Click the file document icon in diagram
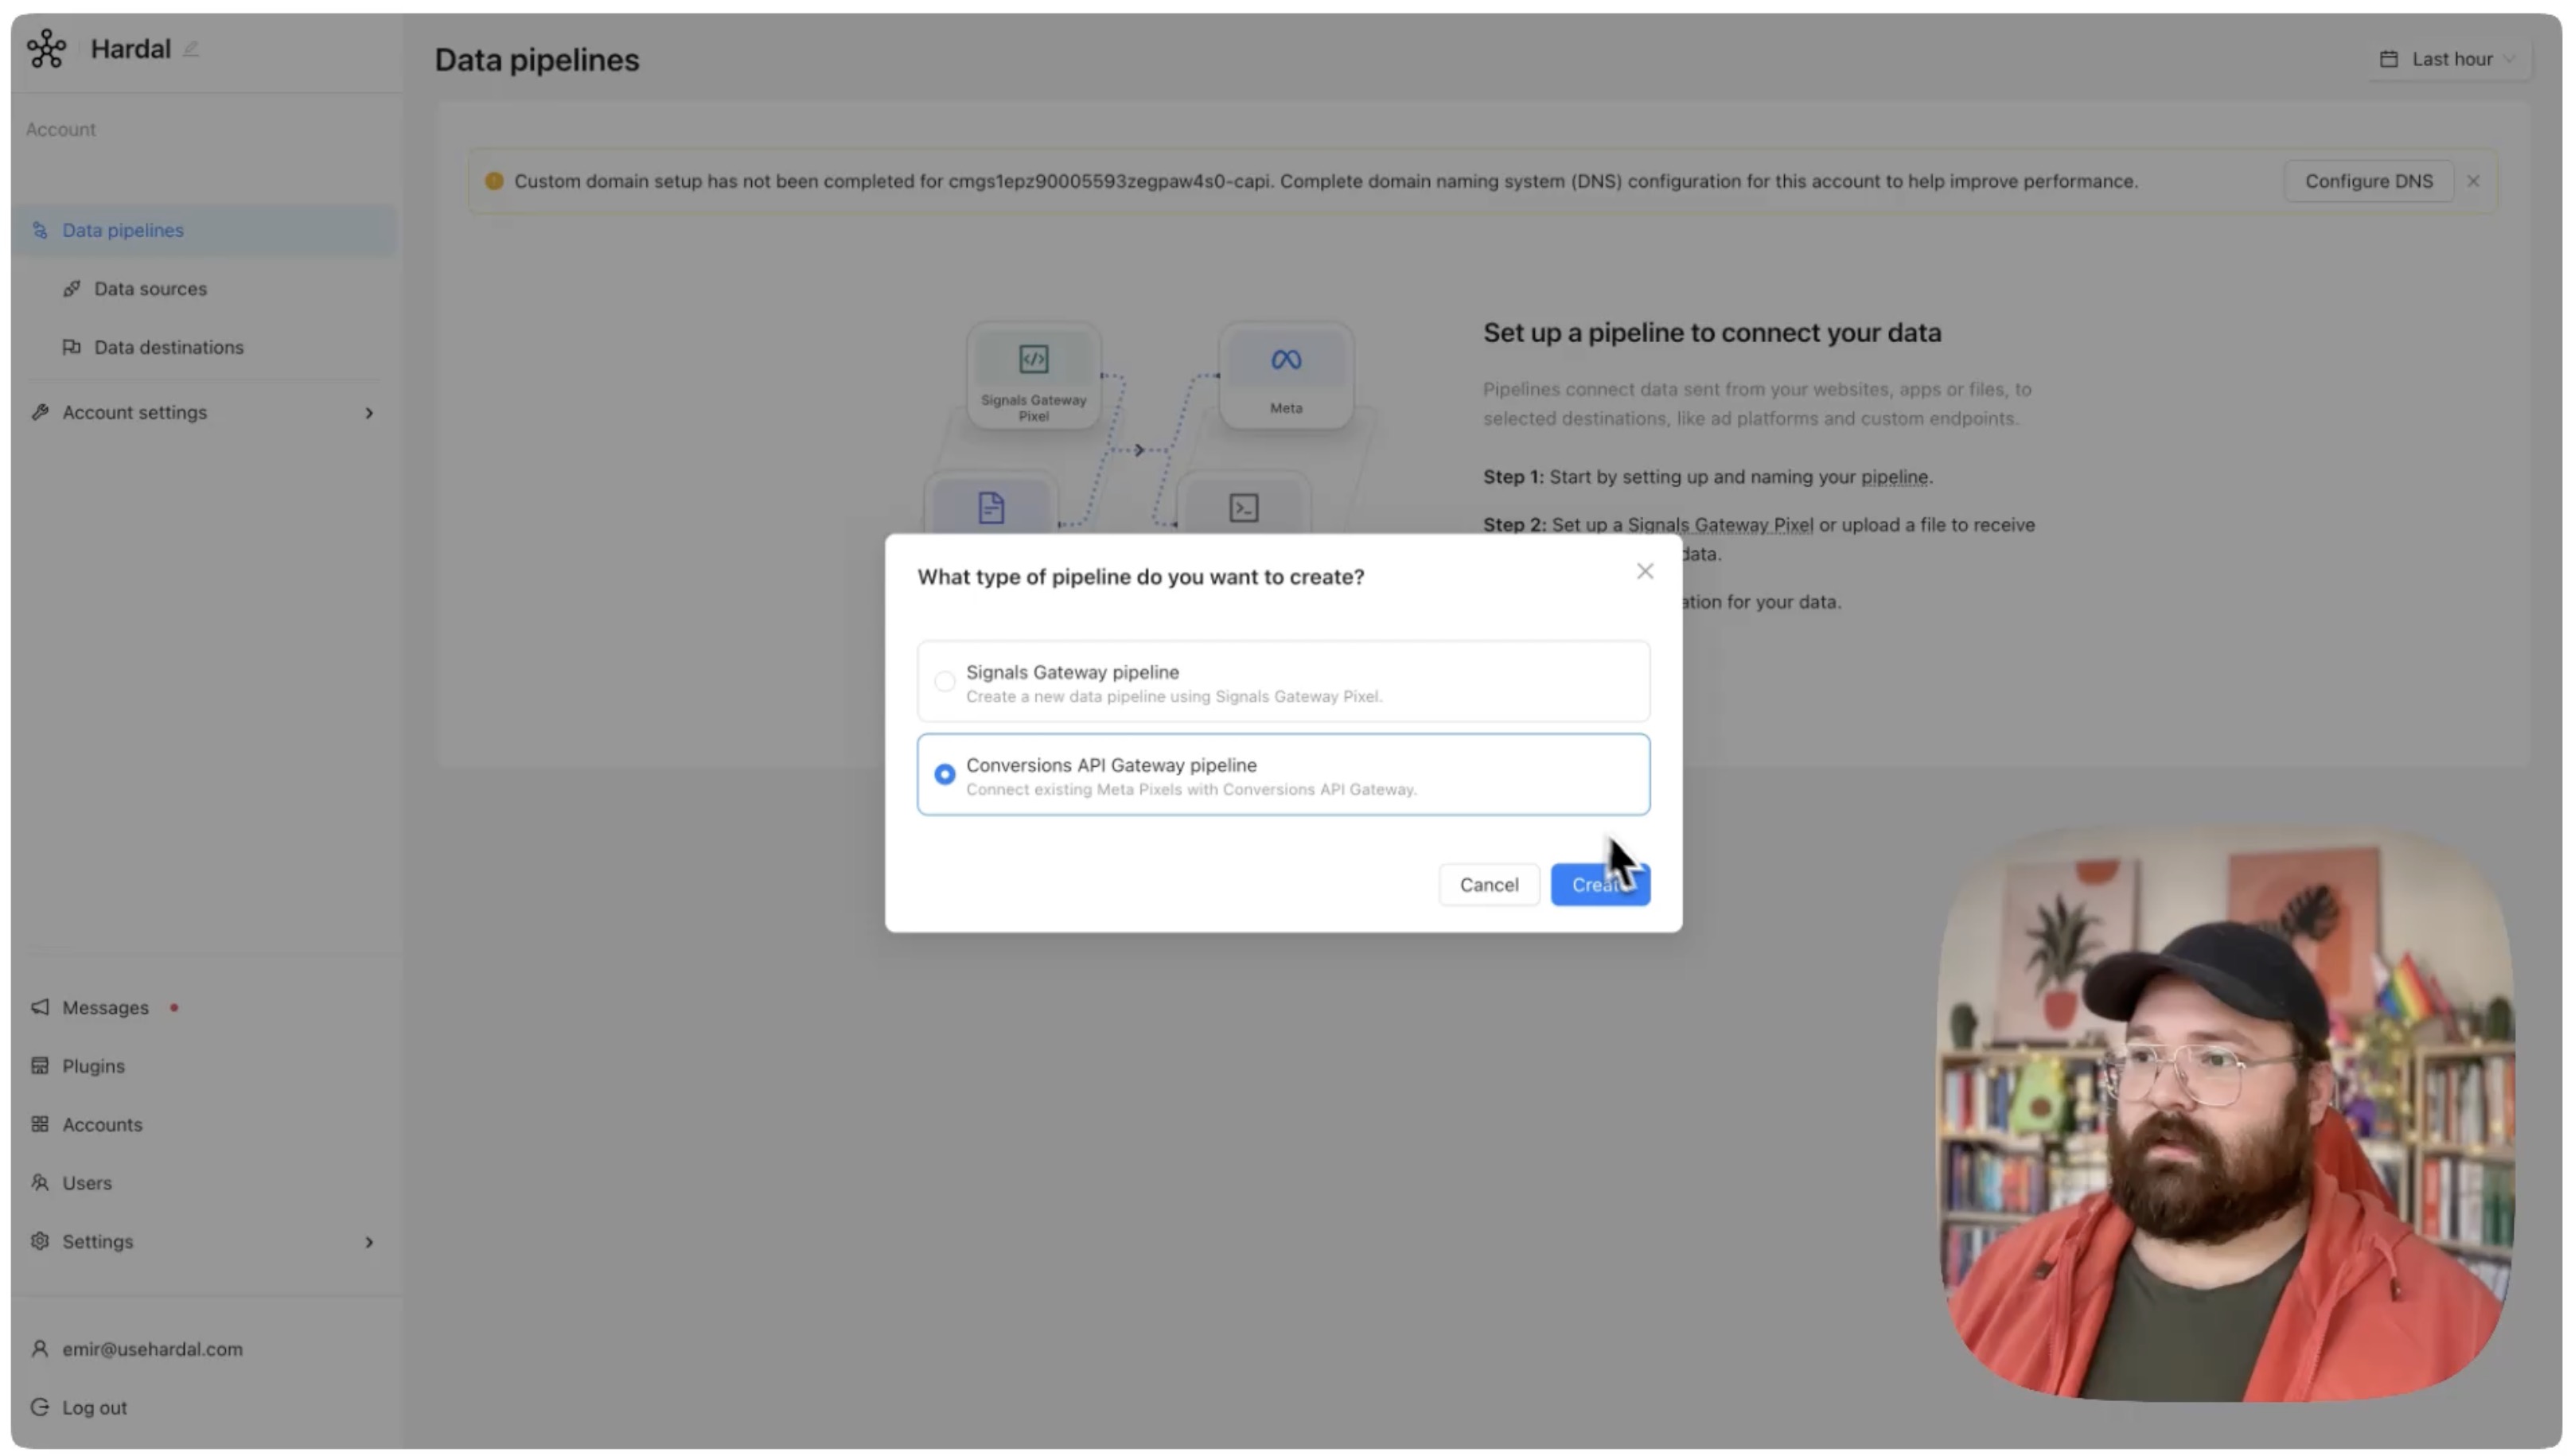This screenshot has width=2567, height=1456. click(x=990, y=508)
